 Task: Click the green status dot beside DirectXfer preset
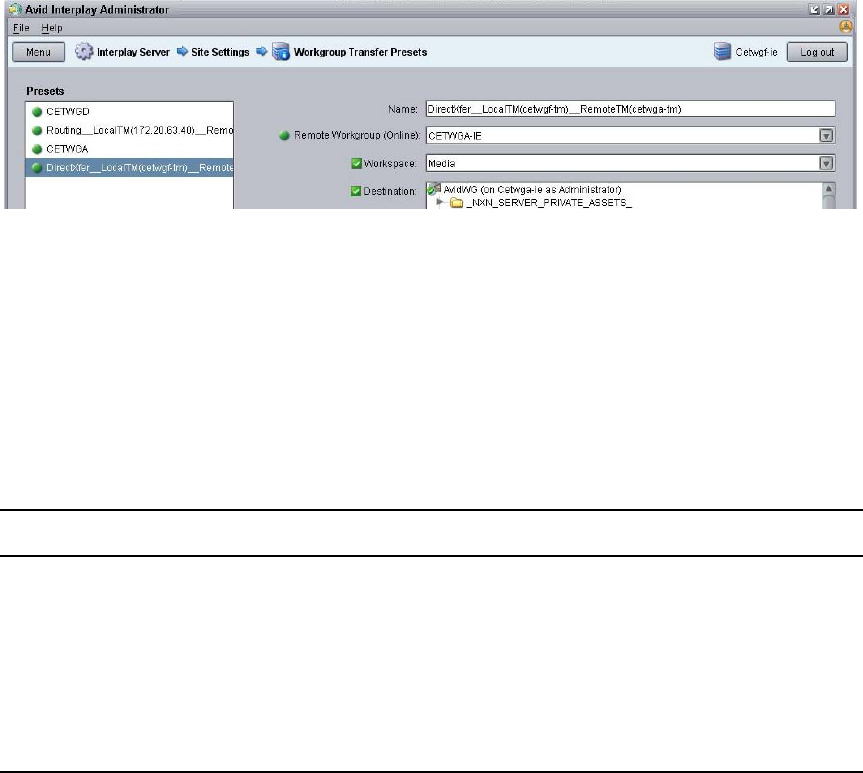click(x=37, y=168)
